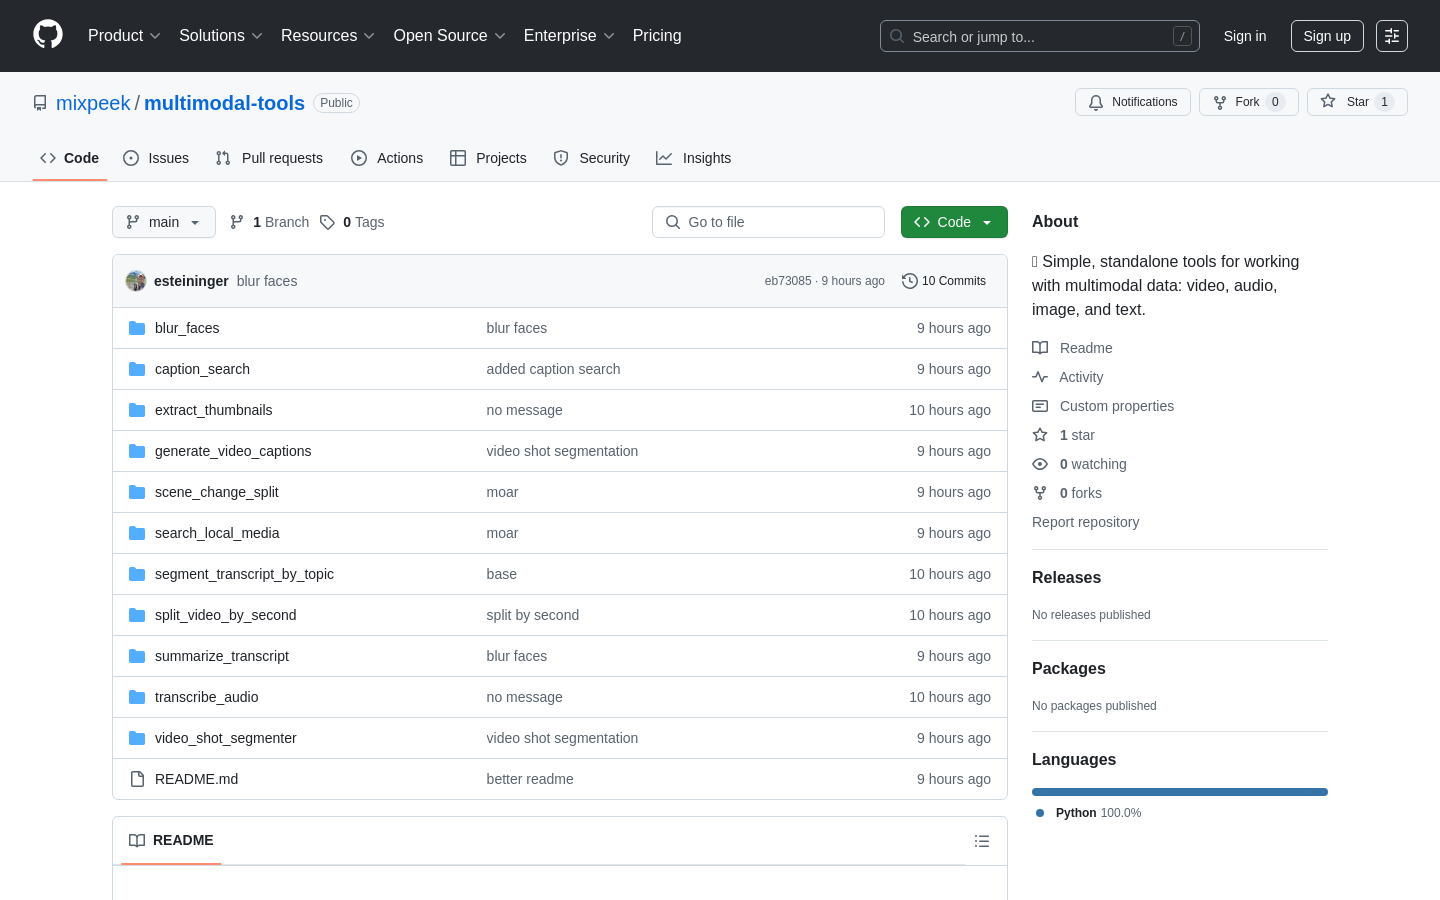Image resolution: width=1440 pixels, height=900 pixels.
Task: Open the green Code dropdown button
Action: tap(954, 222)
